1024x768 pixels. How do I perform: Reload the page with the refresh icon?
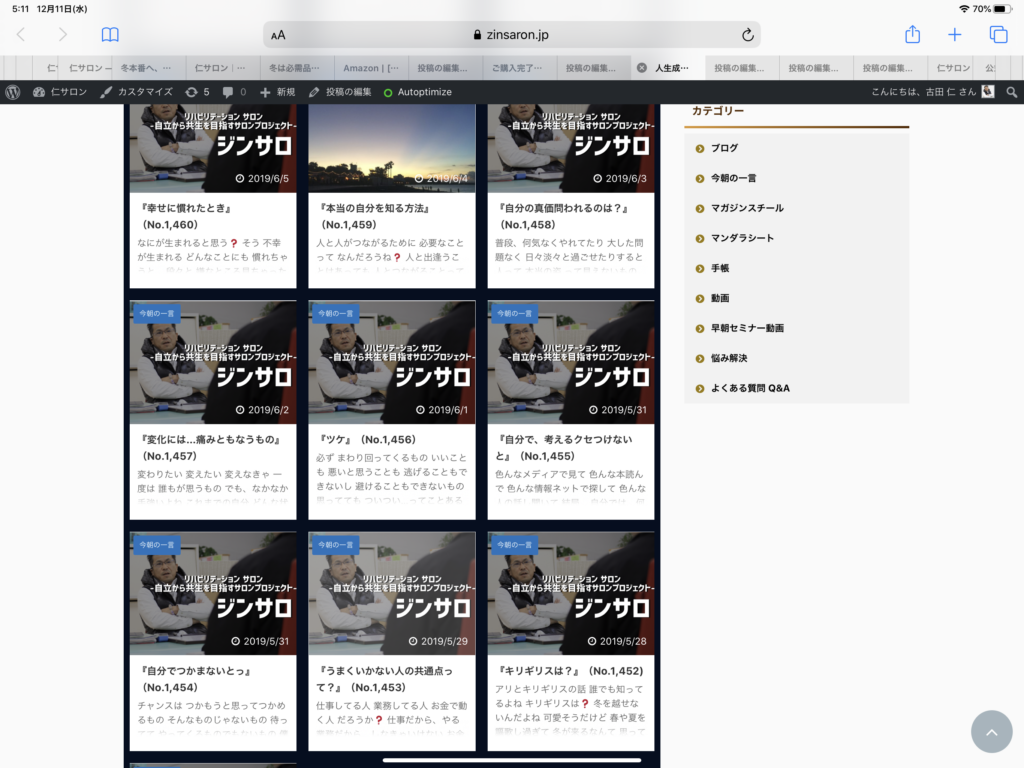749,33
